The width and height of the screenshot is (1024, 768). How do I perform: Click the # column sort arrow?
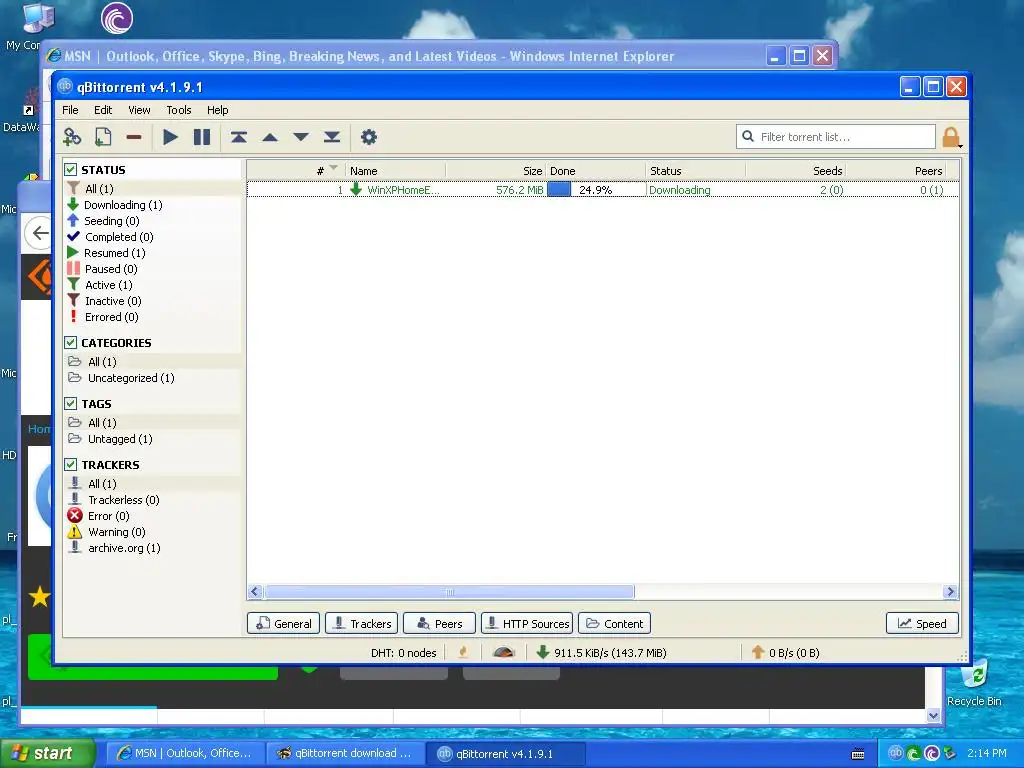point(334,168)
